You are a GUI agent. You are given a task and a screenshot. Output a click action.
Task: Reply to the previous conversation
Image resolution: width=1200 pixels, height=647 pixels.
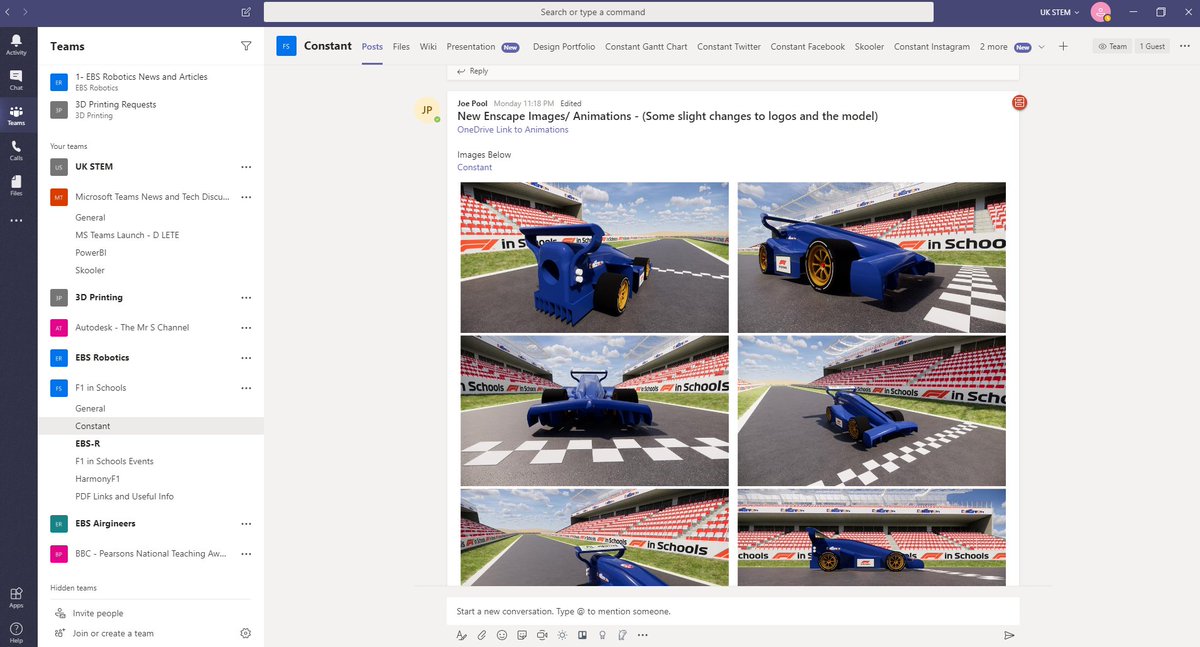(x=473, y=71)
